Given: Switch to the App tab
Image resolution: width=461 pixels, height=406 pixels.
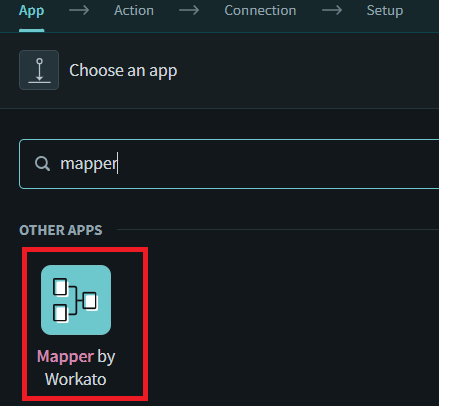Looking at the screenshot, I should (x=31, y=11).
